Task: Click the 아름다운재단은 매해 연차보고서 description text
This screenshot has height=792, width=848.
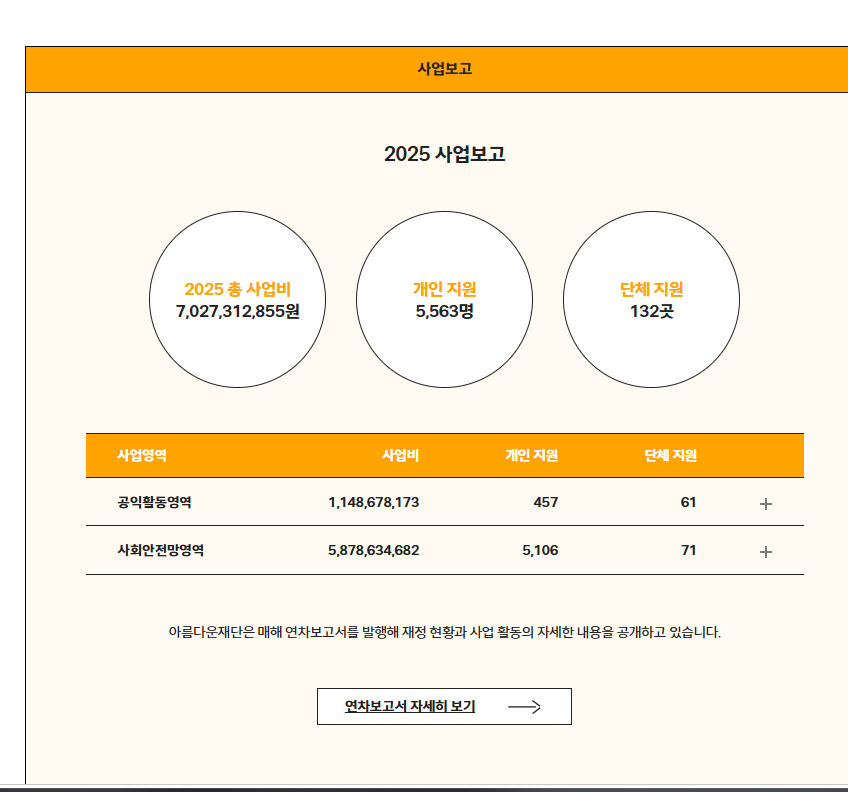Action: tap(445, 632)
